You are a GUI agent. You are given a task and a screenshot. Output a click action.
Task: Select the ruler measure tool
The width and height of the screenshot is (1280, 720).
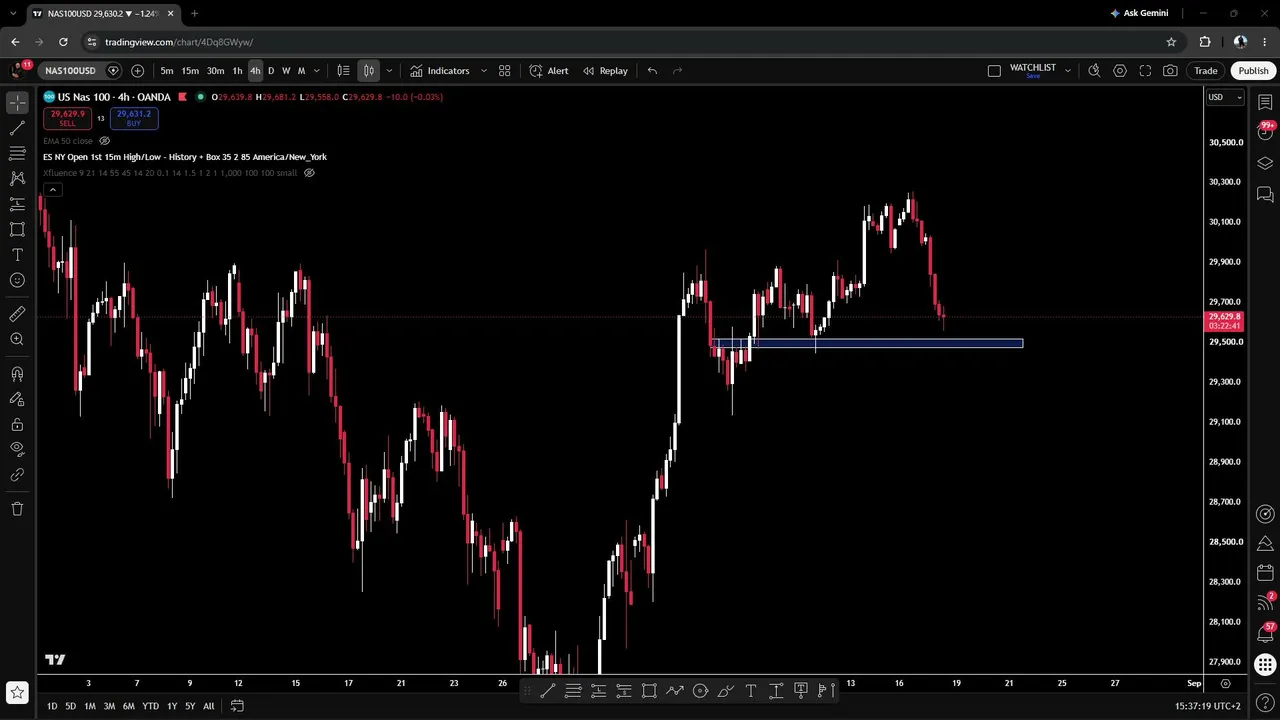click(17, 314)
